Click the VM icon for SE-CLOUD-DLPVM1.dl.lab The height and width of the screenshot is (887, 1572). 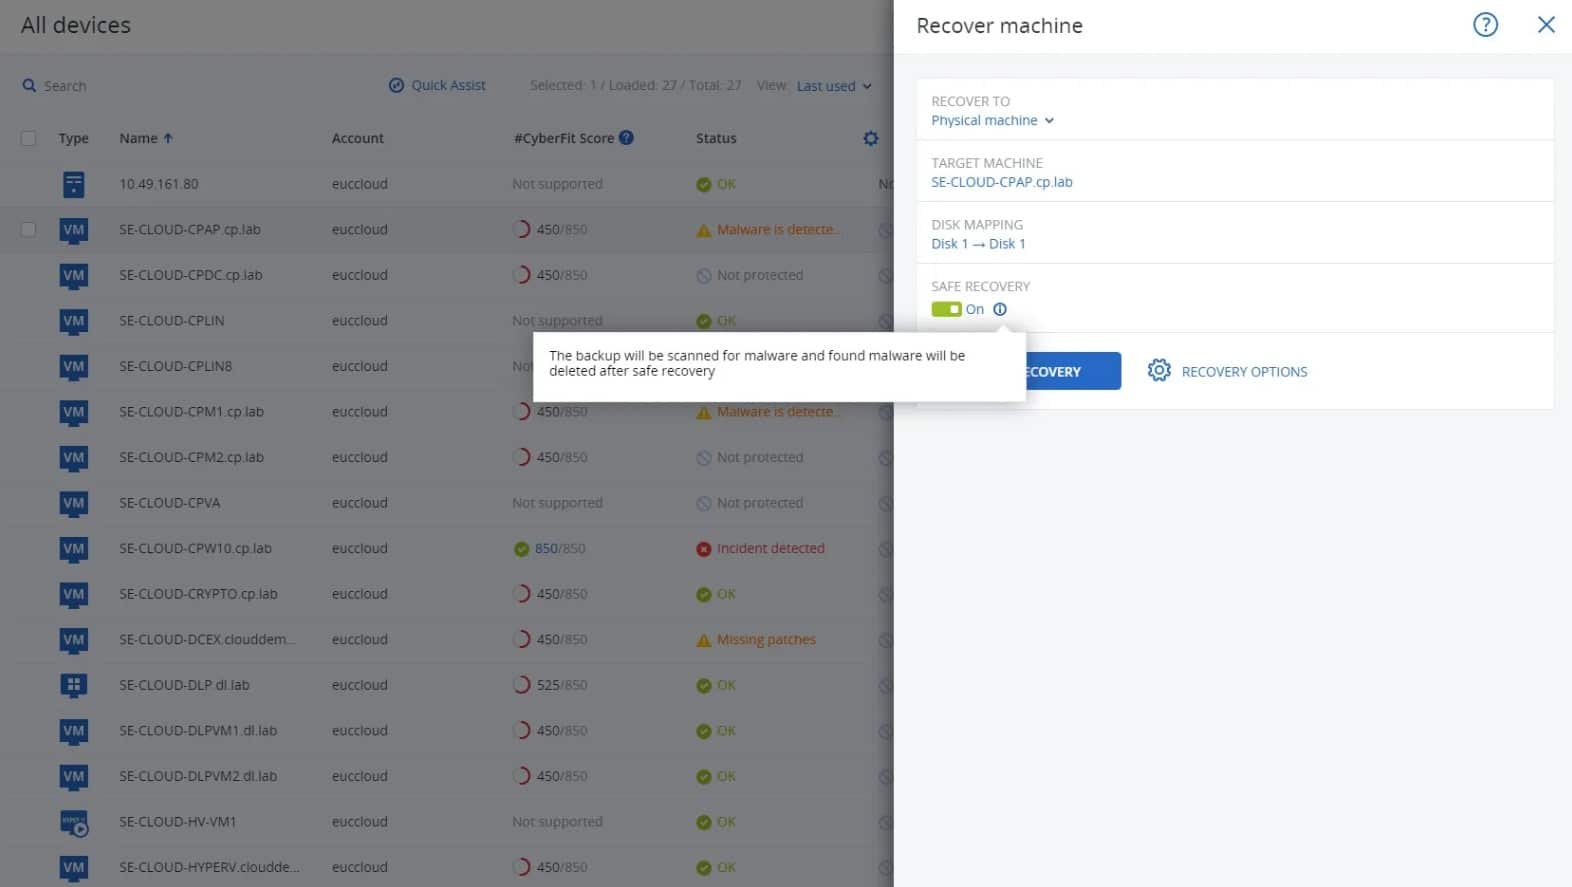(74, 731)
